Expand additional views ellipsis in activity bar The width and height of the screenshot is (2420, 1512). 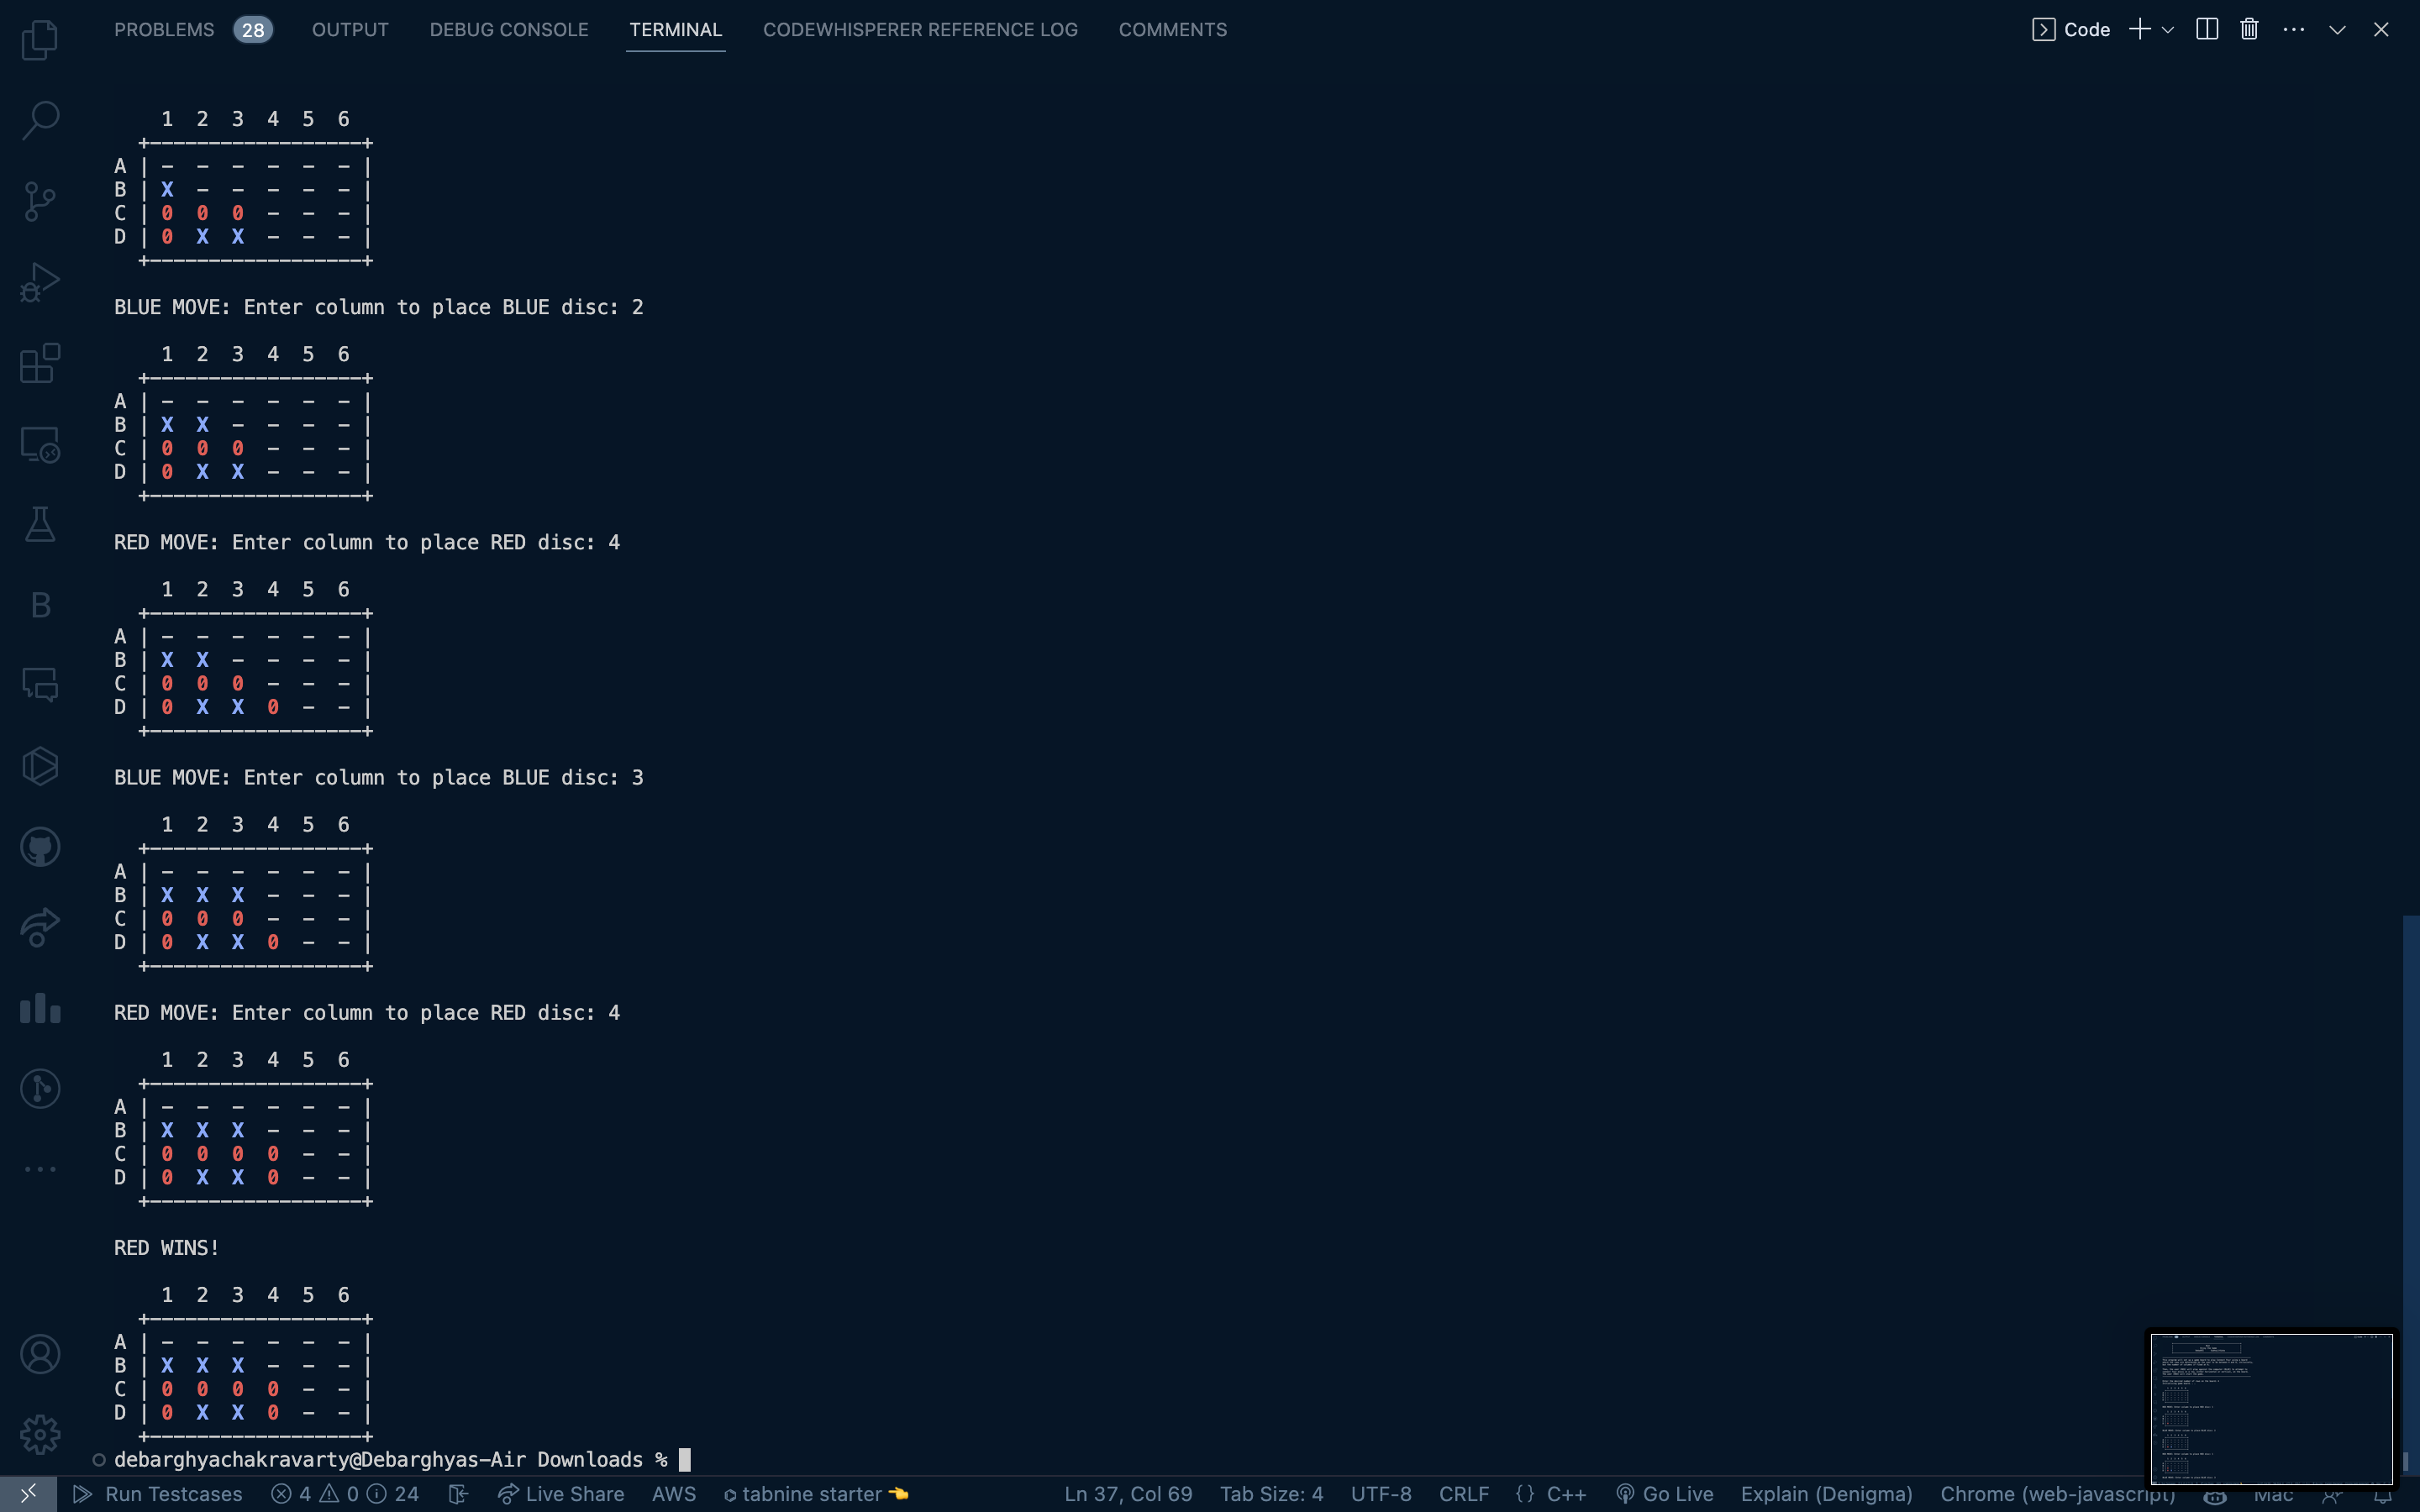40,1169
